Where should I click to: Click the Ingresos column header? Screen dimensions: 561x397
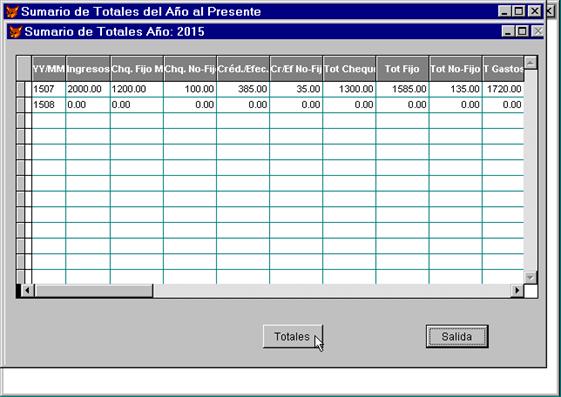click(x=88, y=69)
